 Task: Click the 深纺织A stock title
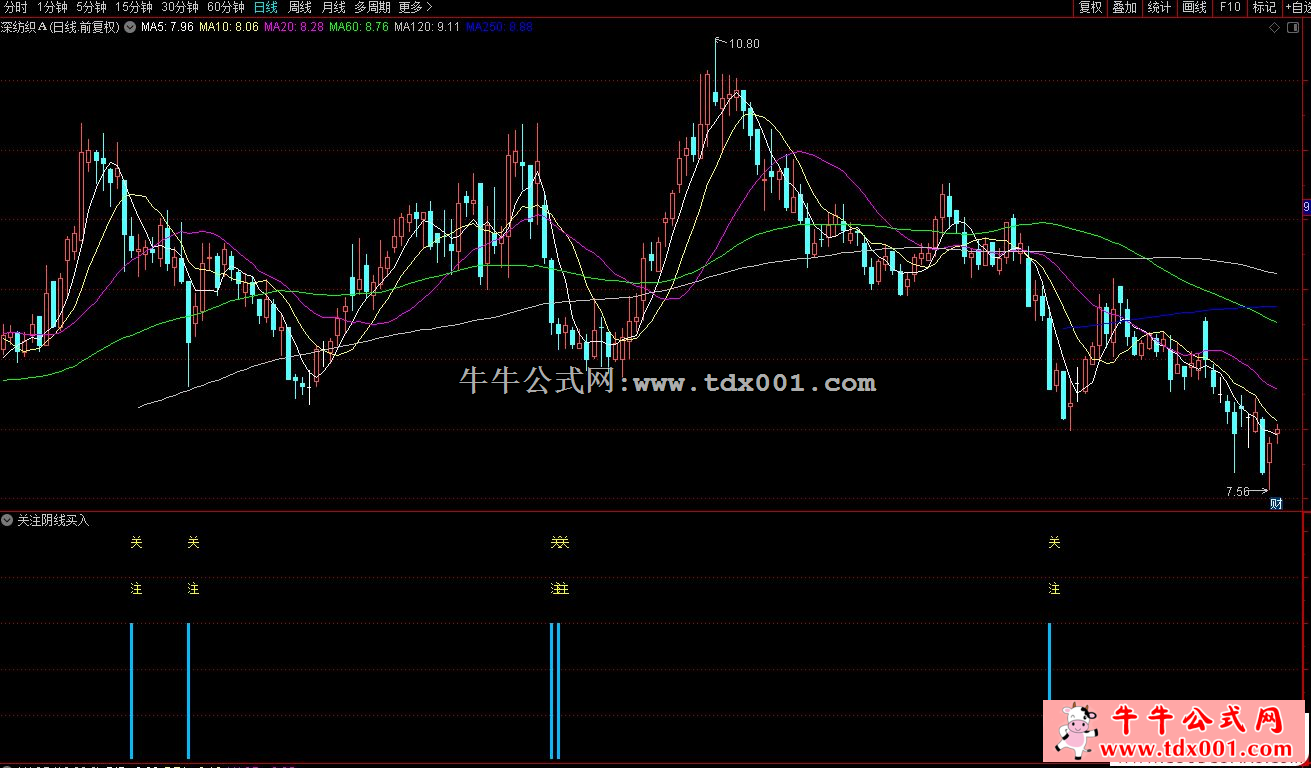coord(60,28)
